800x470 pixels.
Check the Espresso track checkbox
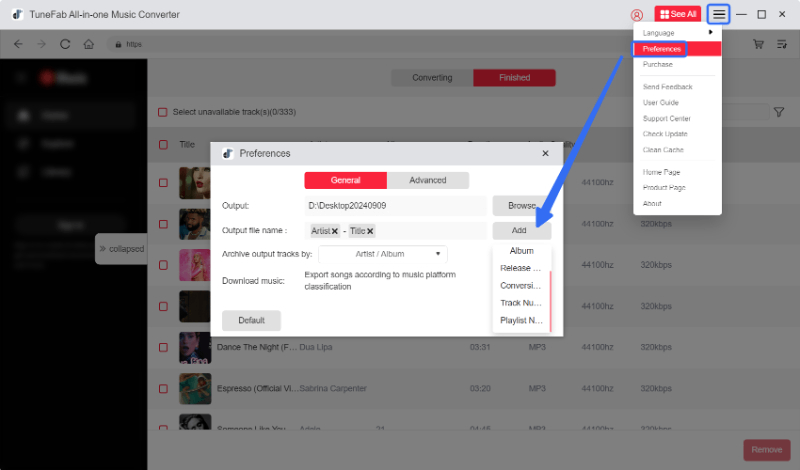tap(163, 387)
